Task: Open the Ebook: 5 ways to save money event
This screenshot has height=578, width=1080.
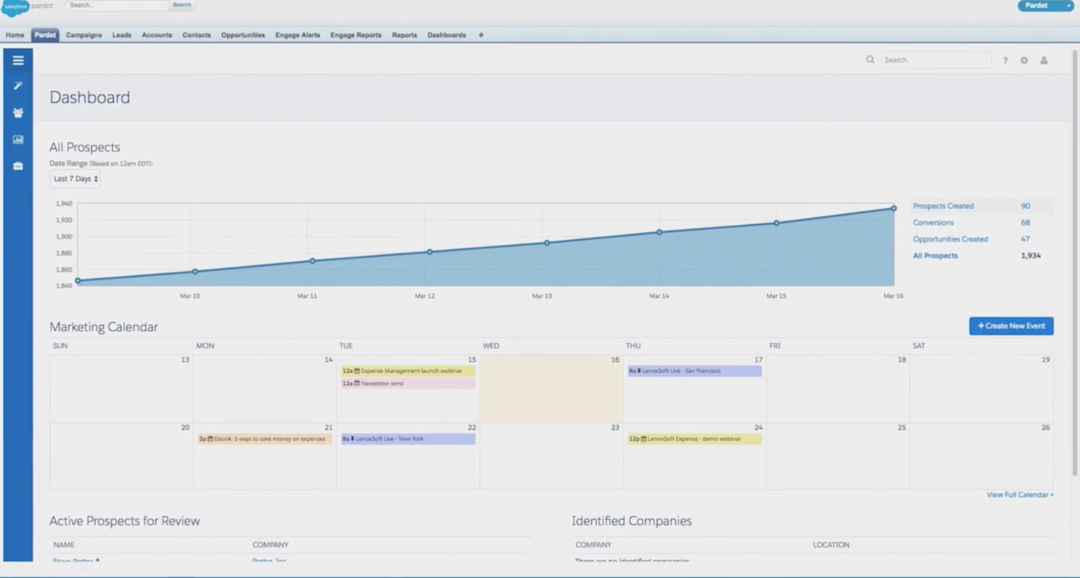Action: tap(264, 439)
